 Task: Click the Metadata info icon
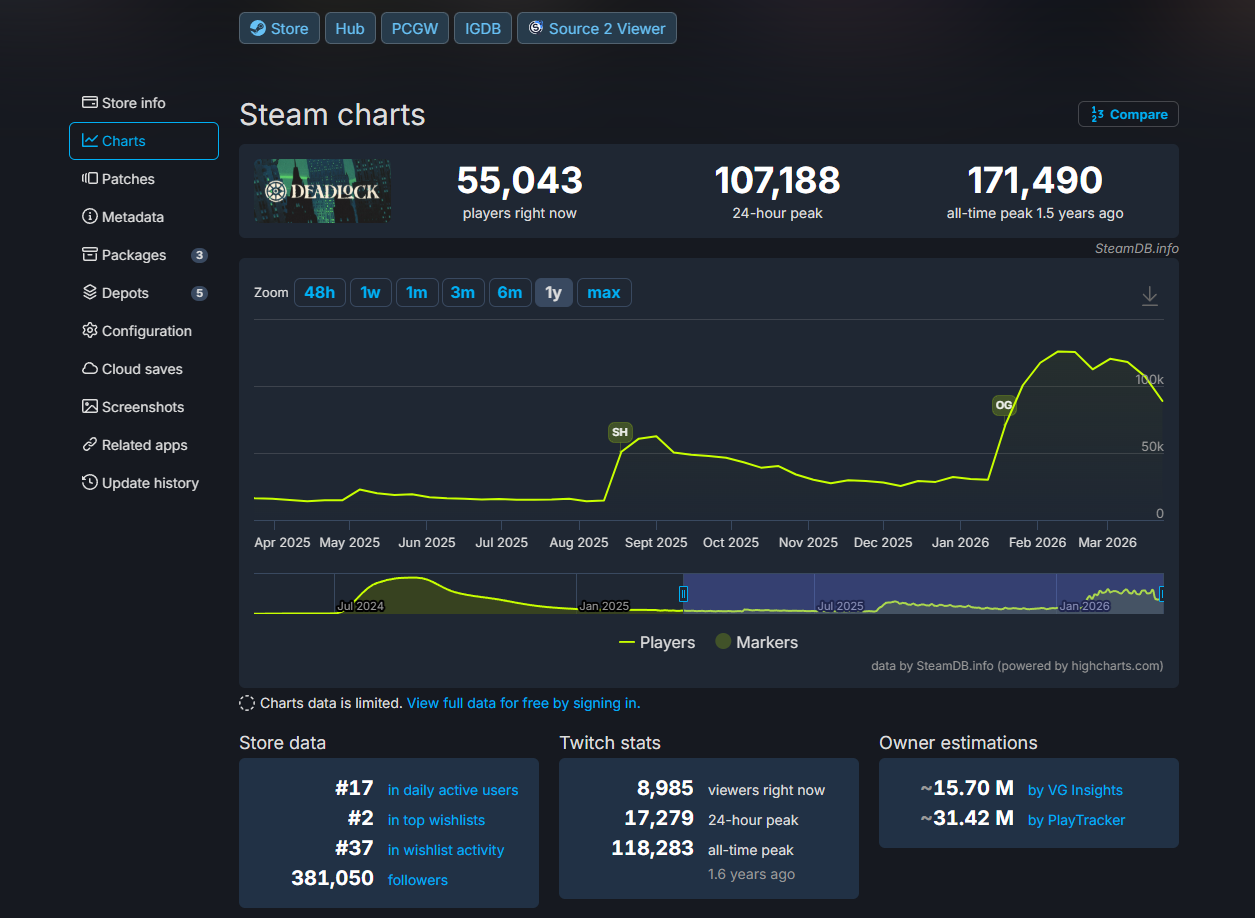point(90,217)
